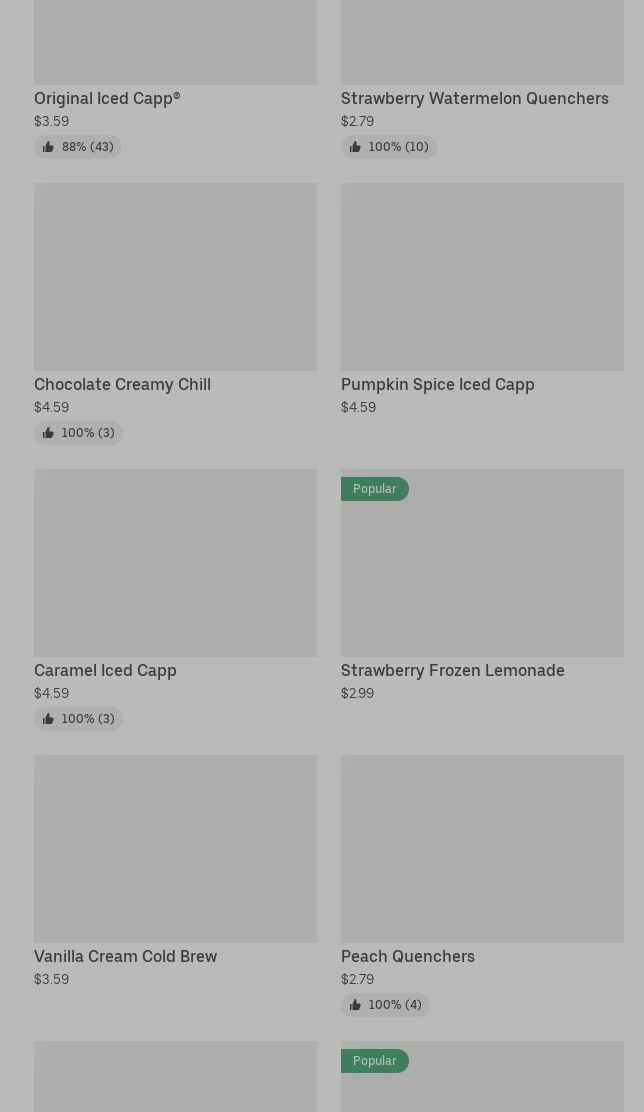Select Vanilla Cream Cold Brew title

point(126,956)
